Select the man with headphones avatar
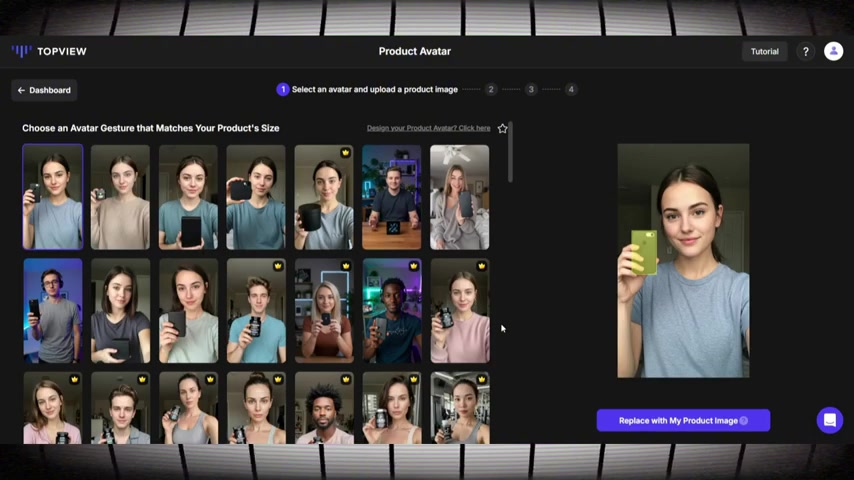Viewport: 854px width, 480px height. (53, 311)
